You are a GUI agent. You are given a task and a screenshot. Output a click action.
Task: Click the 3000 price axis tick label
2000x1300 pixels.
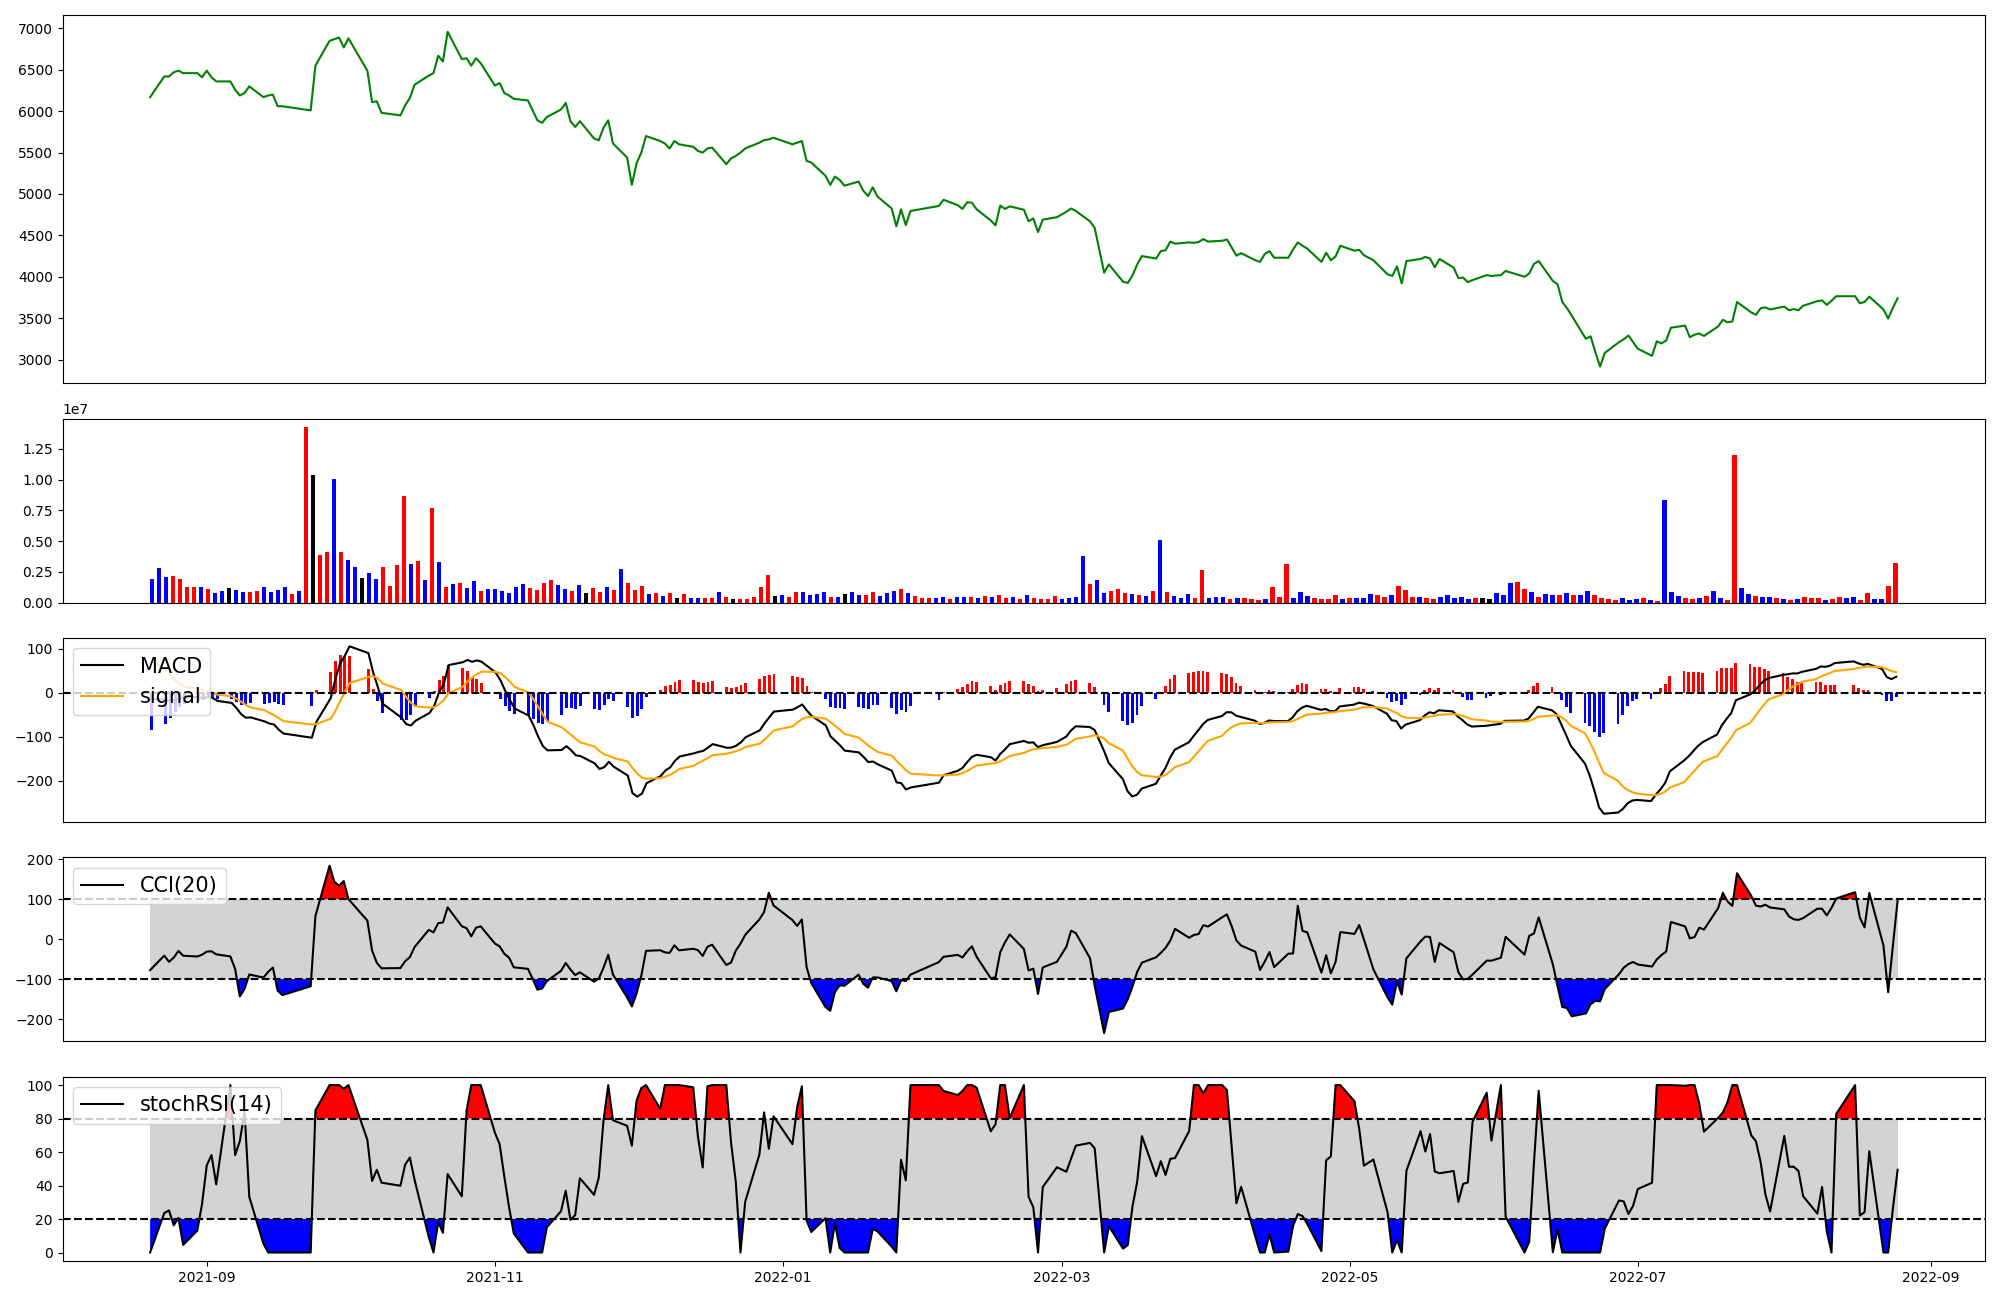point(36,361)
